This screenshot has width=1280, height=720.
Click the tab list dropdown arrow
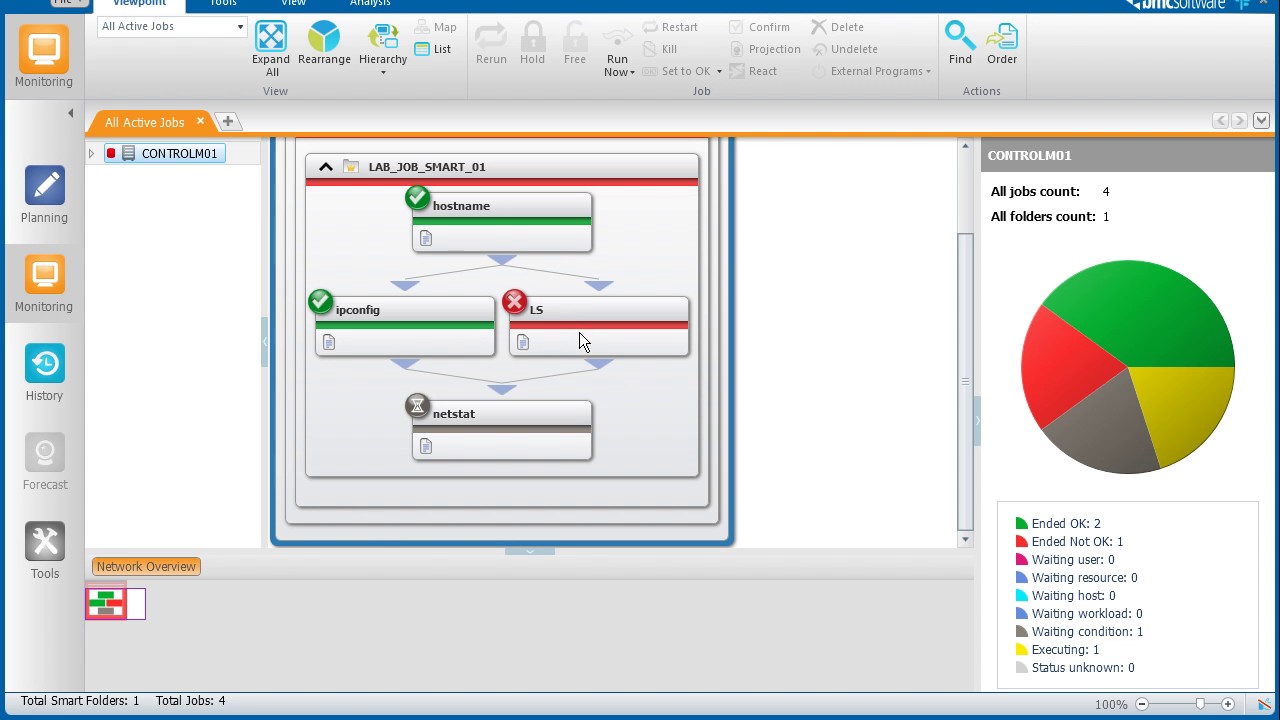pyautogui.click(x=1261, y=121)
